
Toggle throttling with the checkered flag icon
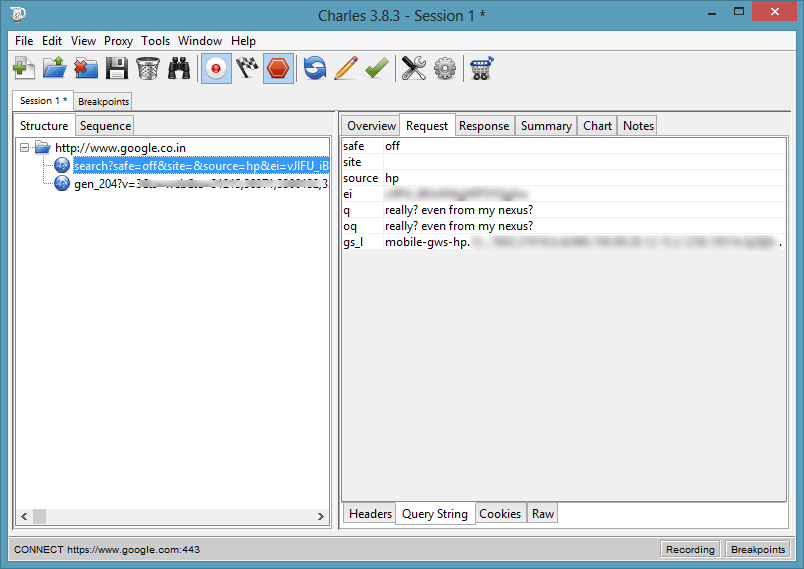(247, 68)
